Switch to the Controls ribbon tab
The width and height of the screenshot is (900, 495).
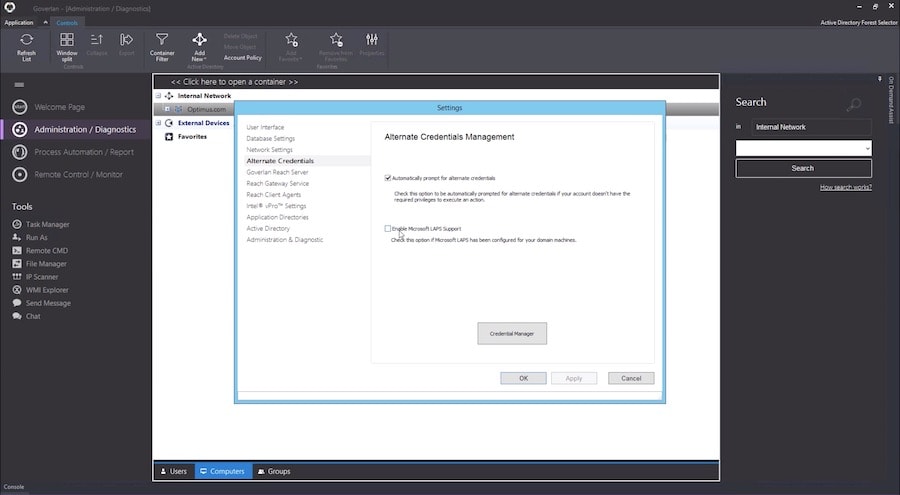click(67, 22)
